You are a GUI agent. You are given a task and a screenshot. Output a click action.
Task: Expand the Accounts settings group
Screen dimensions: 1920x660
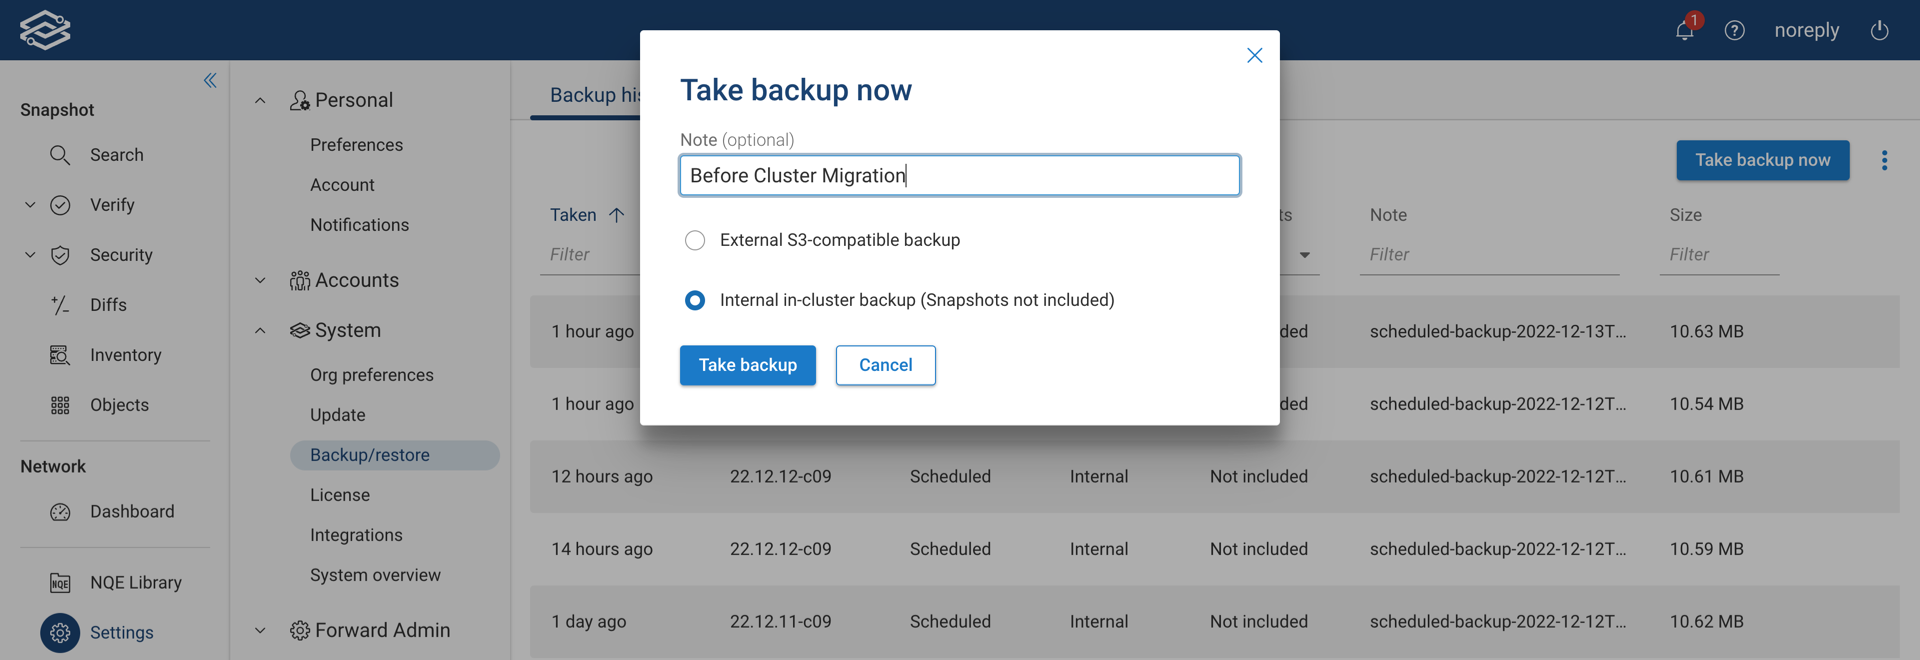260,280
